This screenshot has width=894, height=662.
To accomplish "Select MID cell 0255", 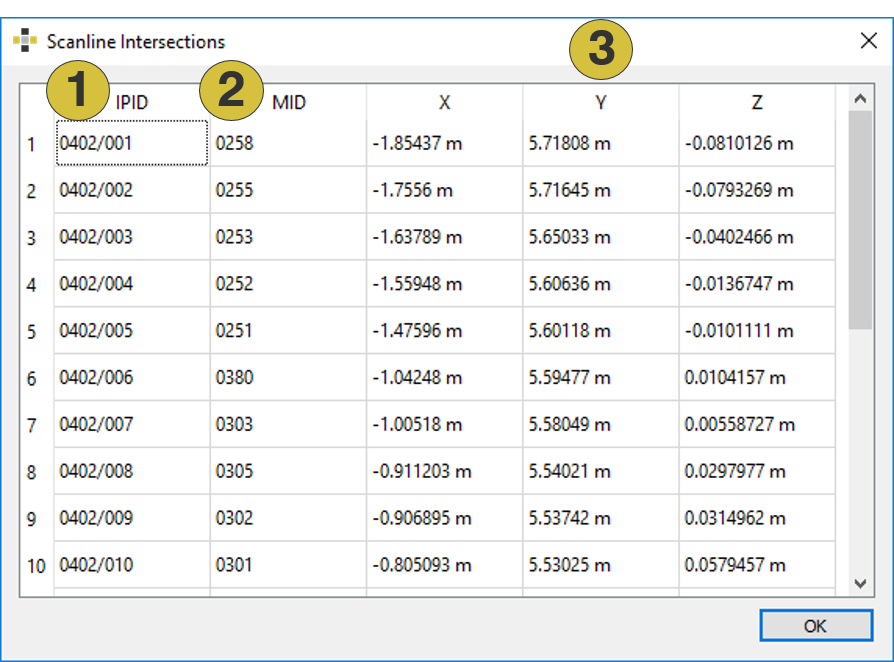I will pos(288,190).
